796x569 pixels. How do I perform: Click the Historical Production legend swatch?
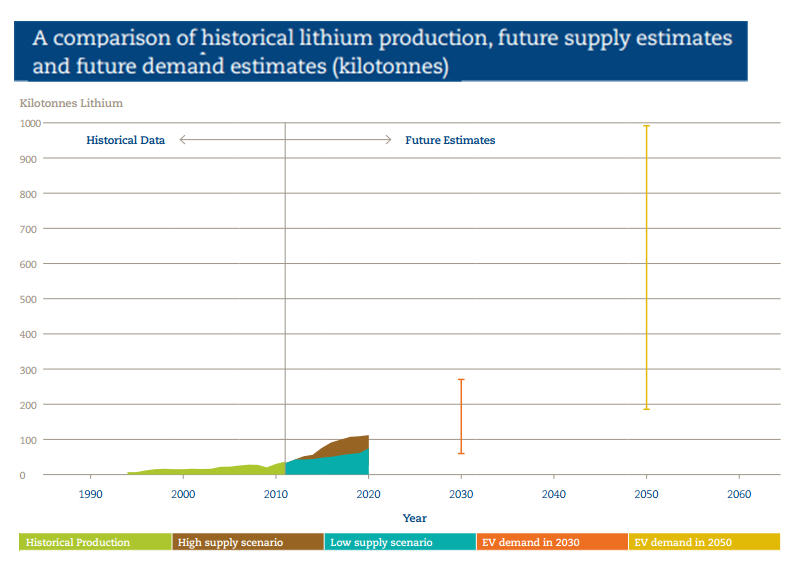click(x=95, y=542)
